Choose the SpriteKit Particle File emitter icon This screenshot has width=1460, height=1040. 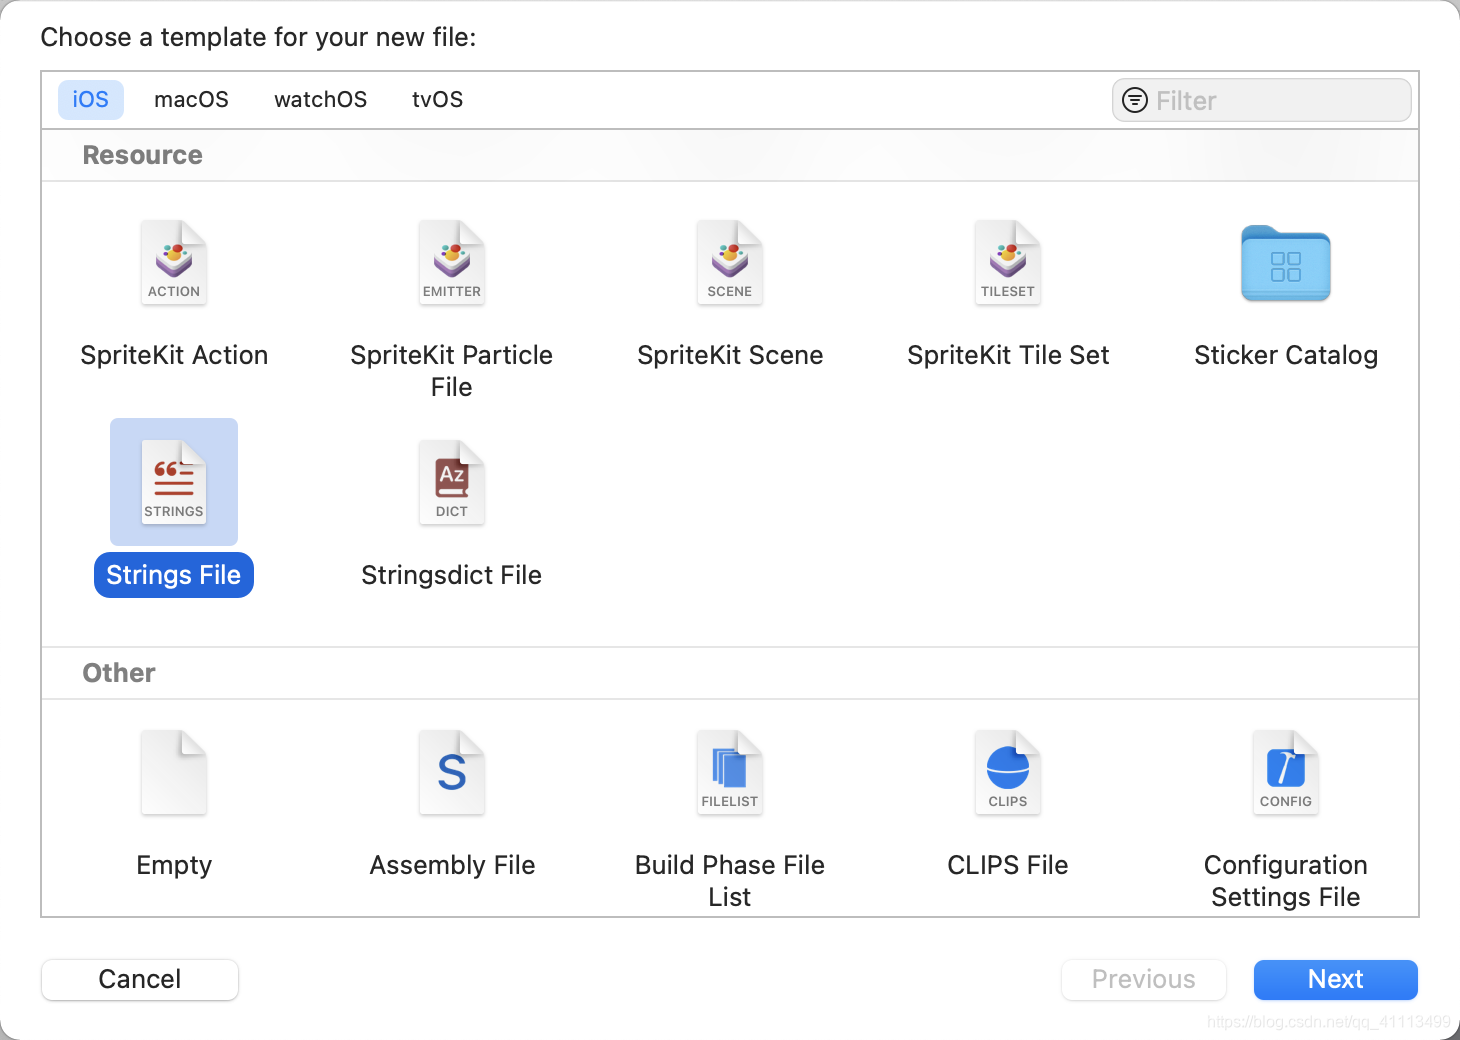(x=452, y=263)
